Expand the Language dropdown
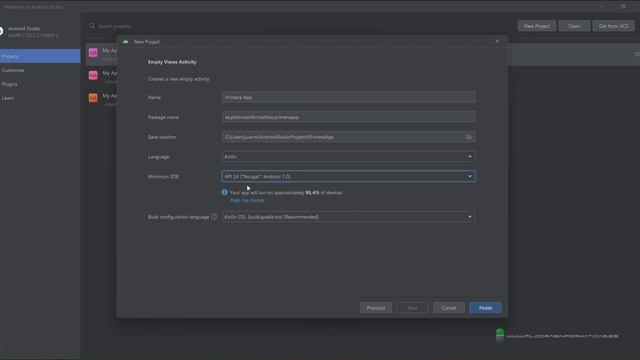 (x=348, y=157)
